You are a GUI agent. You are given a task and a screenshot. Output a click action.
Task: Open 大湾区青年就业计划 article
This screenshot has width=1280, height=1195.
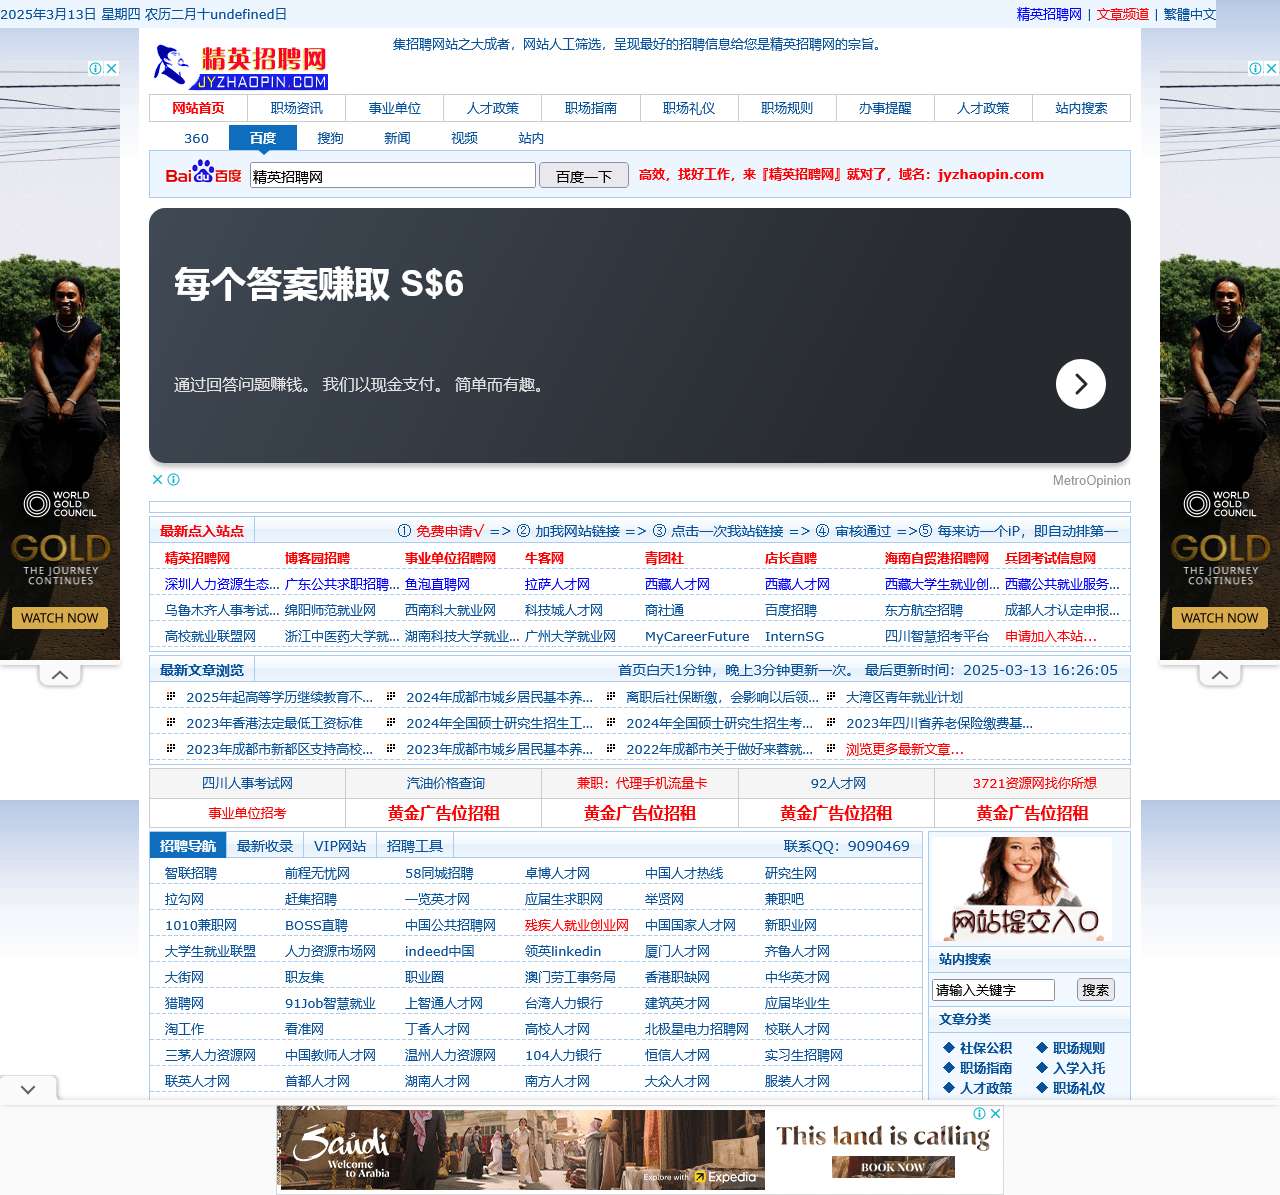coord(904,697)
